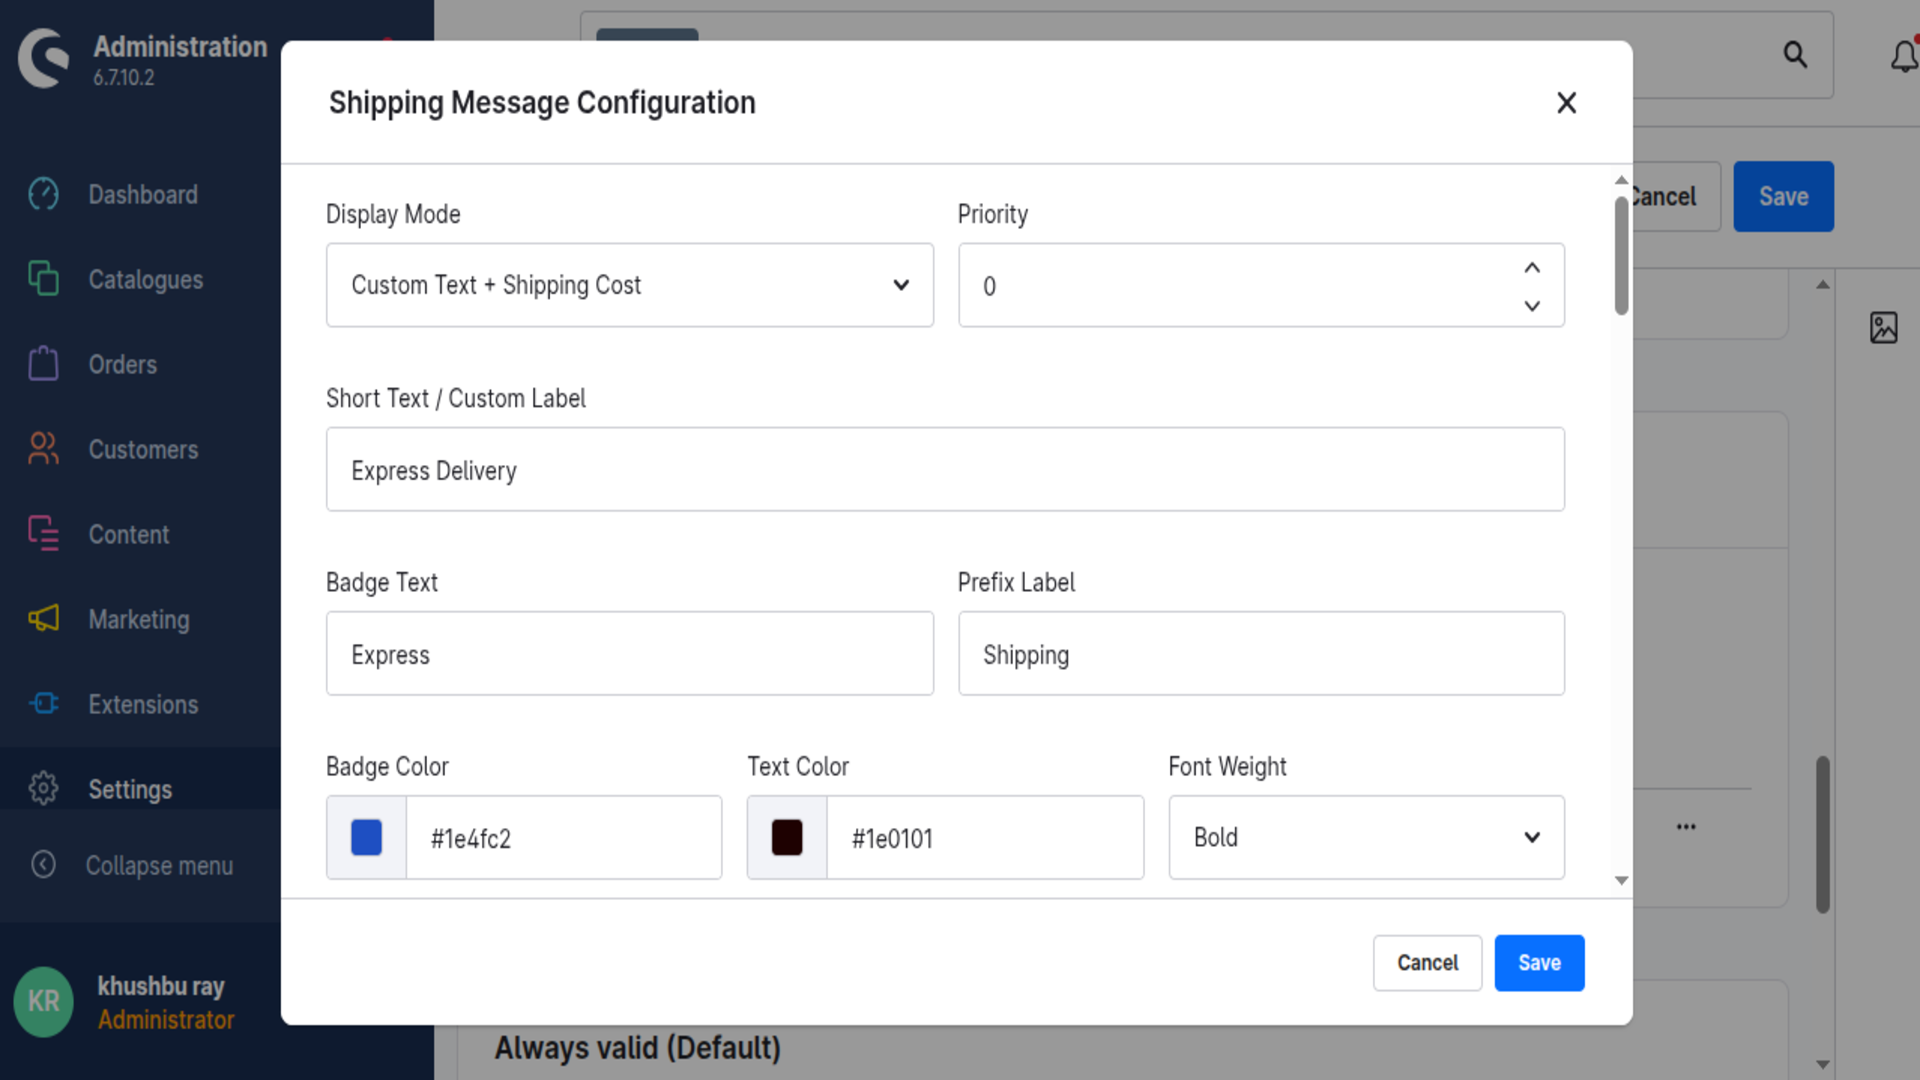Click the Orders bag icon
Viewport: 1920px width, 1080px height.
(43, 364)
